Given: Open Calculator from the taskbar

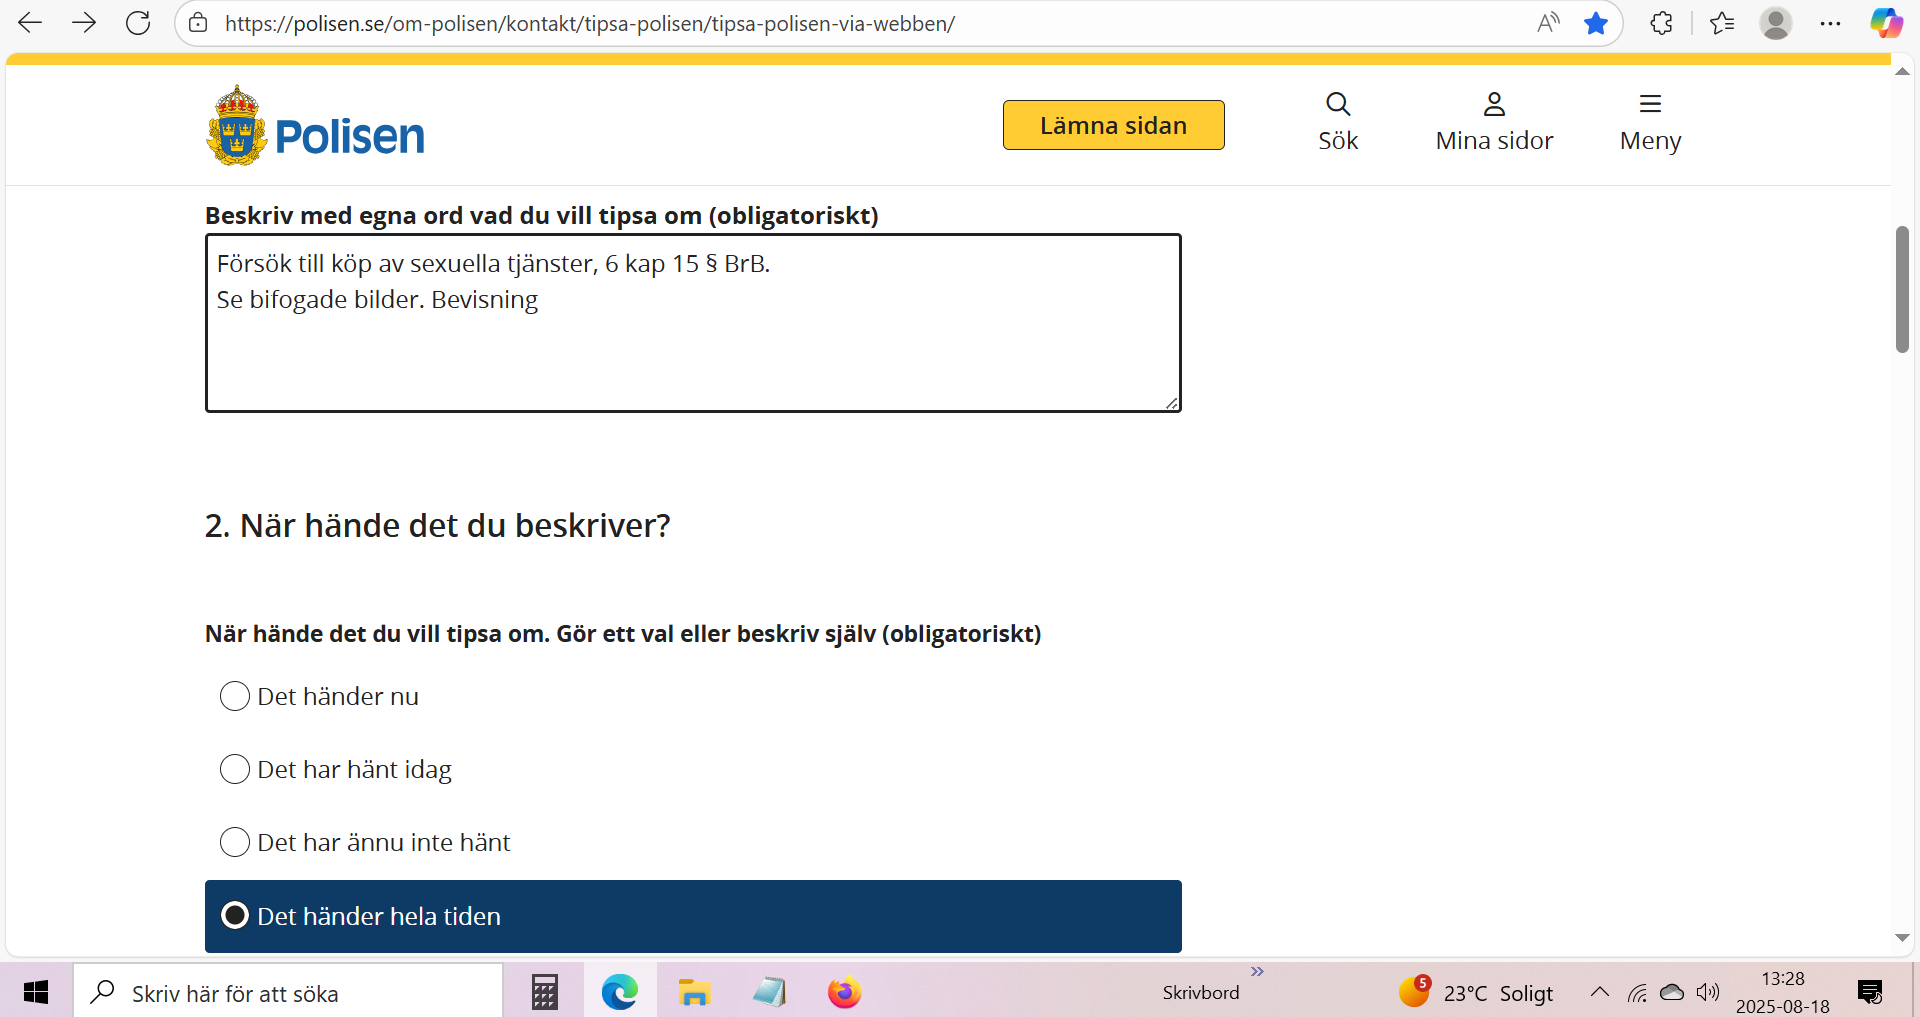Looking at the screenshot, I should pos(544,992).
